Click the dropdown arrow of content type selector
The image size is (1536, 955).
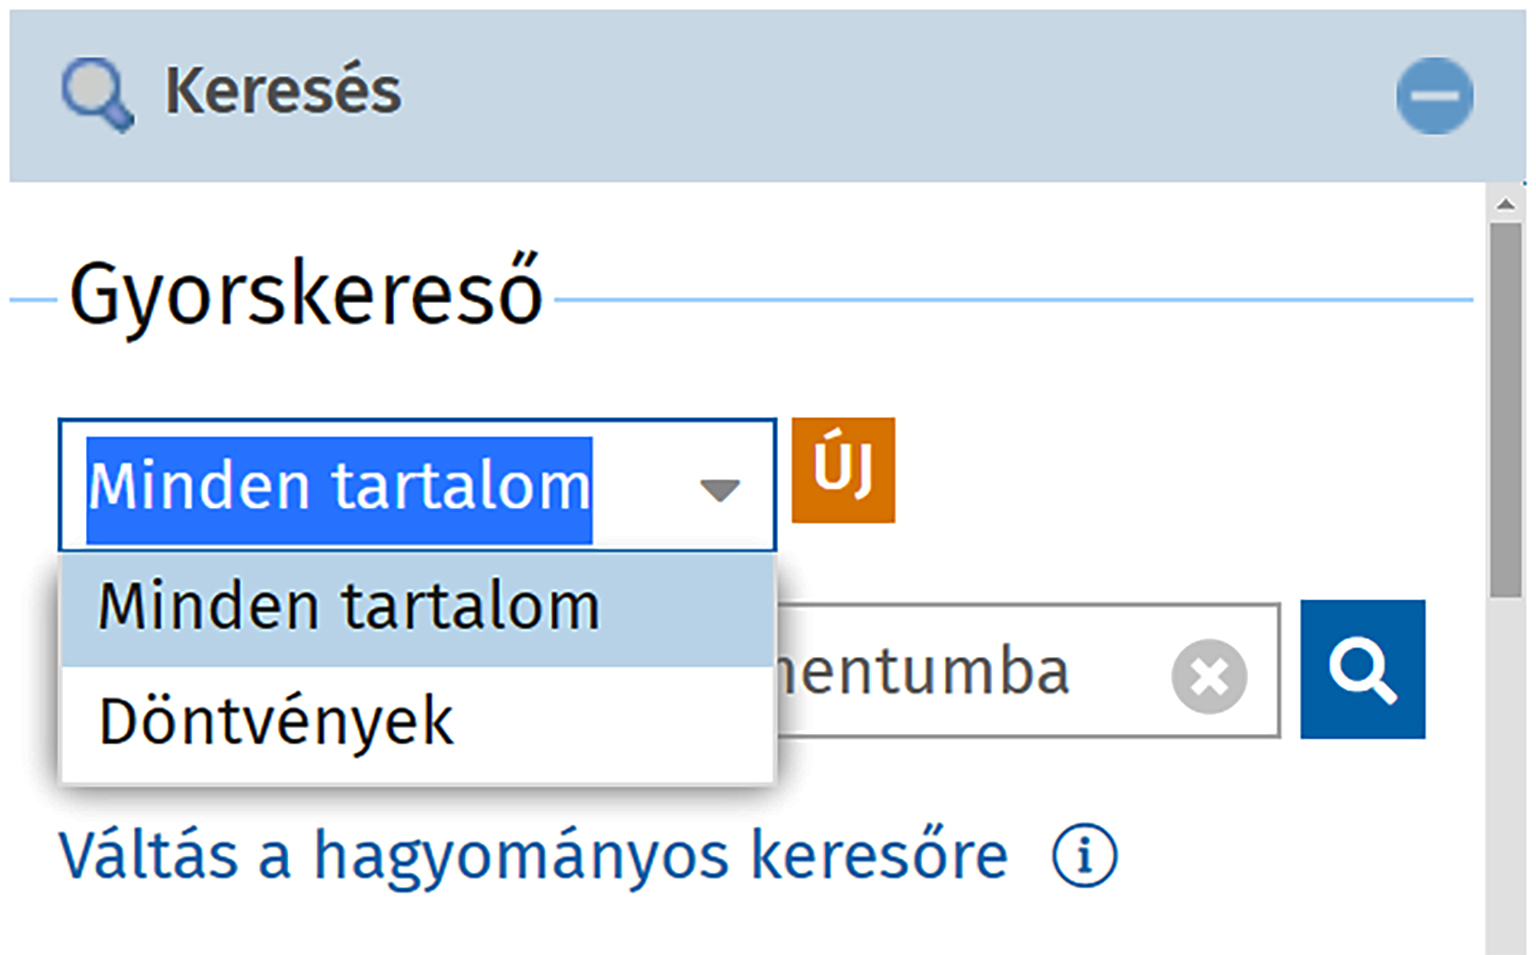click(719, 489)
